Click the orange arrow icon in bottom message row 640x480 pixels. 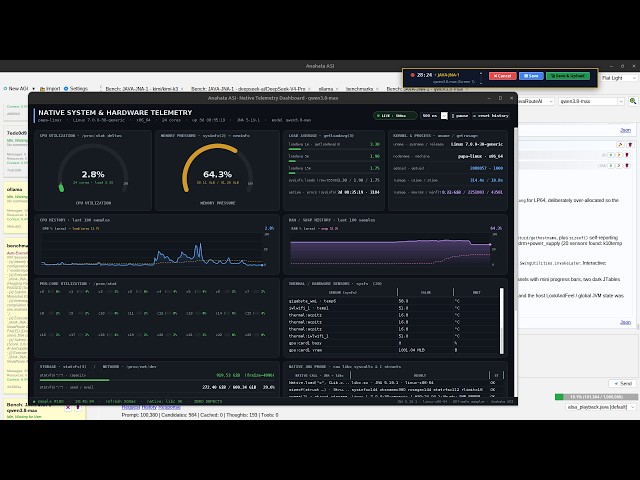coord(619,166)
